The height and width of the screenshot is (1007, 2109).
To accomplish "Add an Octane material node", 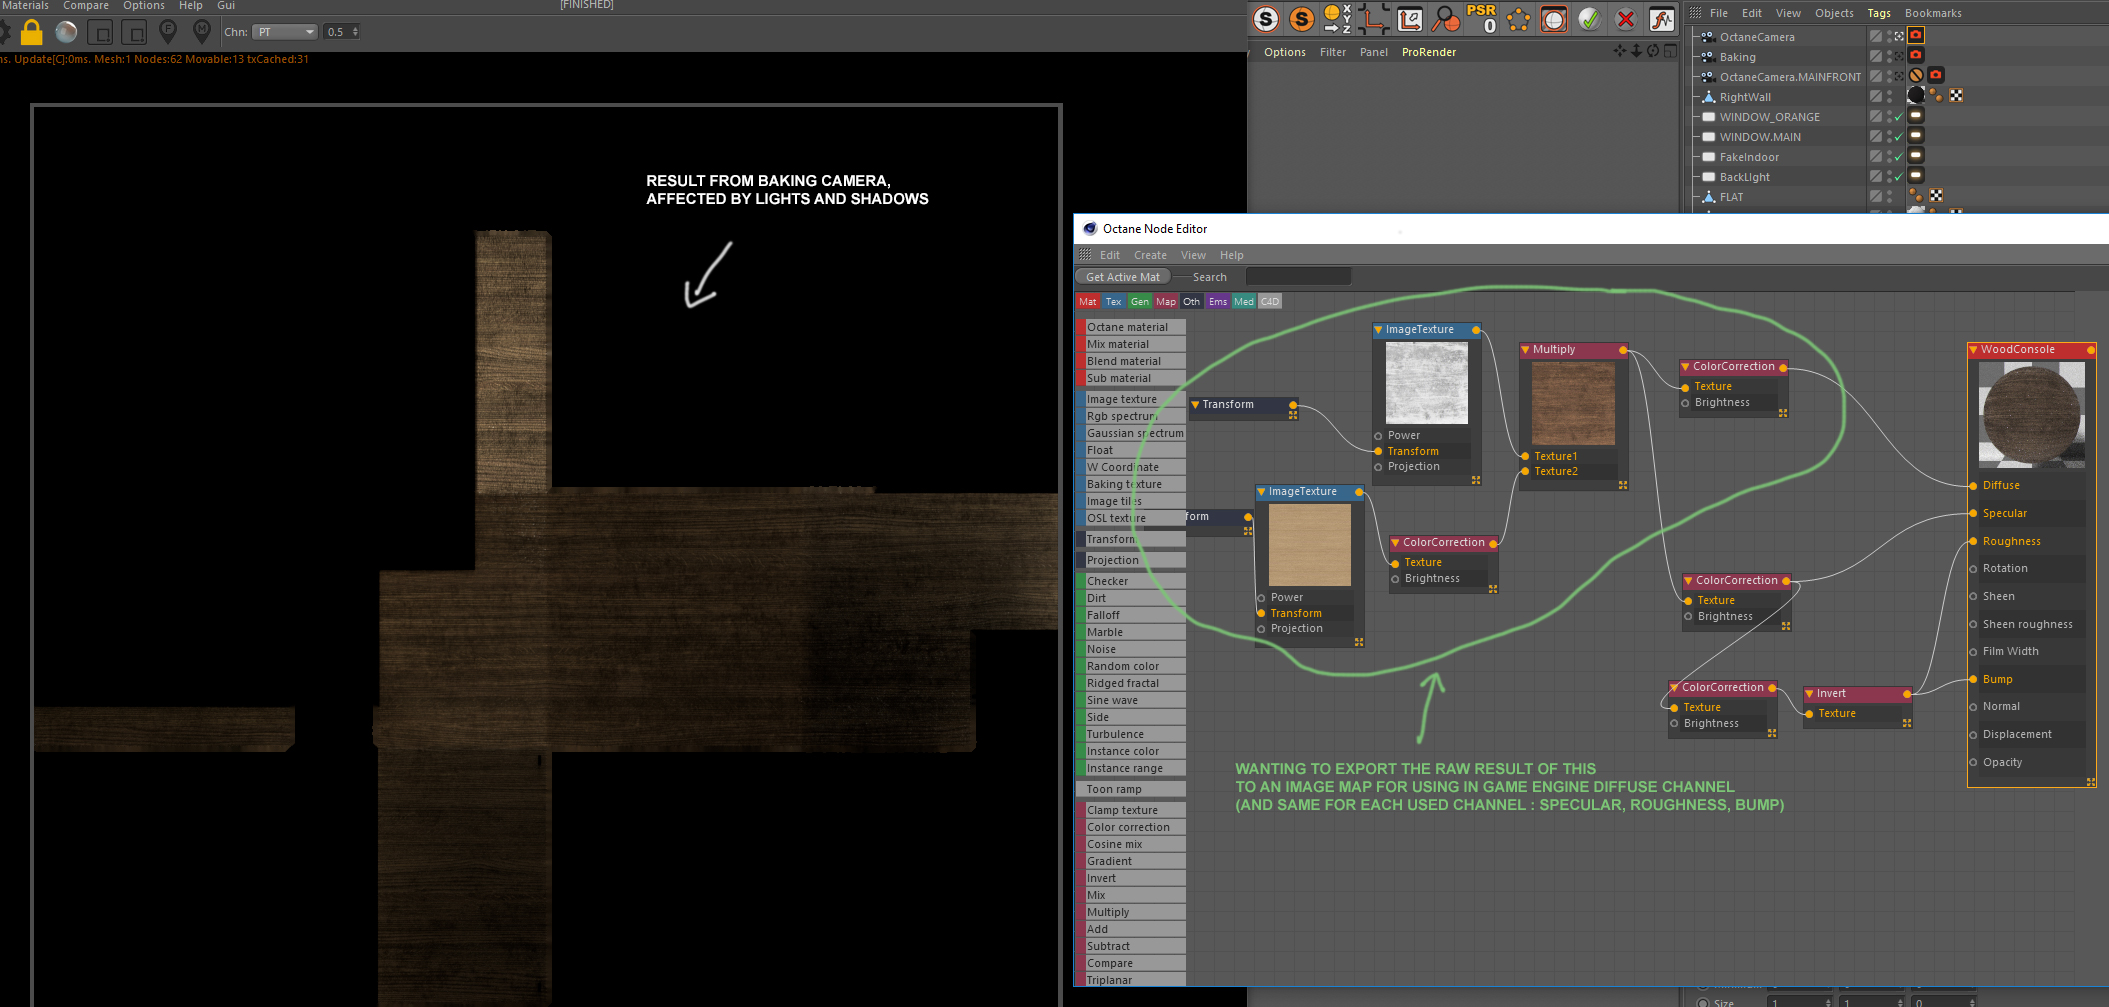I will pos(1130,327).
